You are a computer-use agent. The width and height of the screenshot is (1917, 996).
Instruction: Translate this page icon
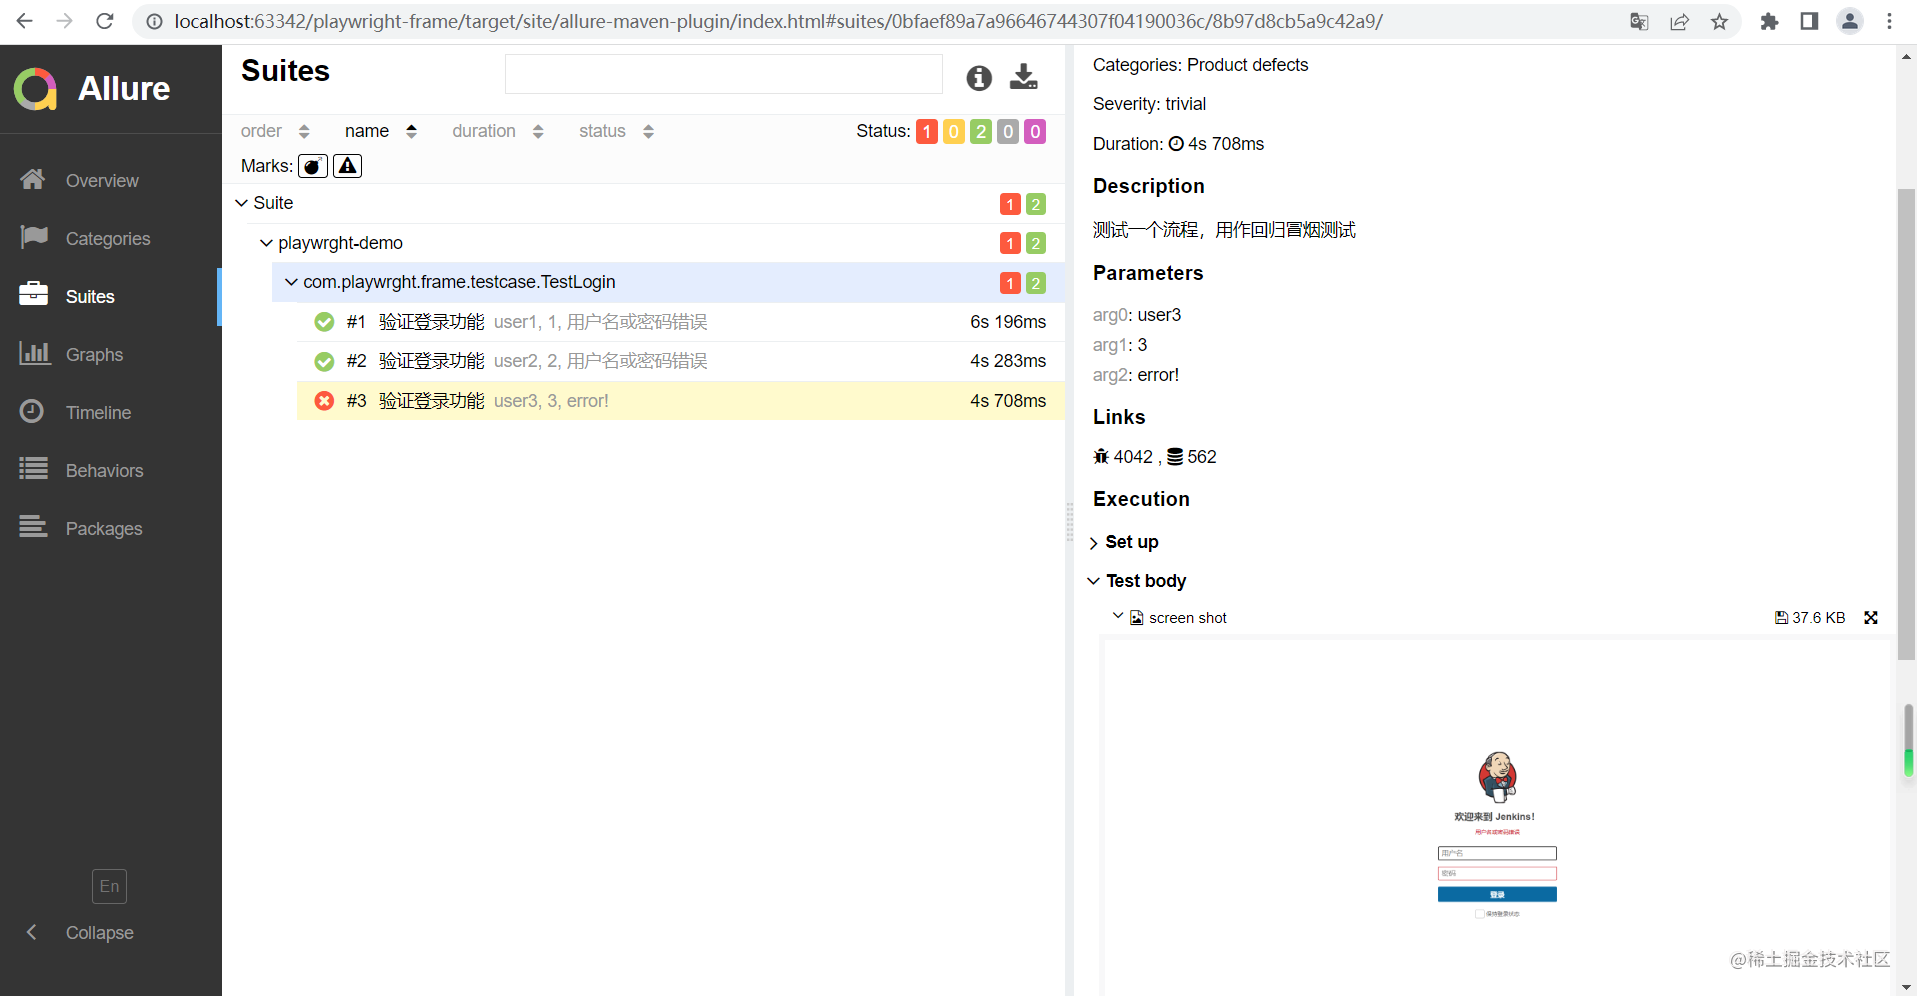[1639, 21]
